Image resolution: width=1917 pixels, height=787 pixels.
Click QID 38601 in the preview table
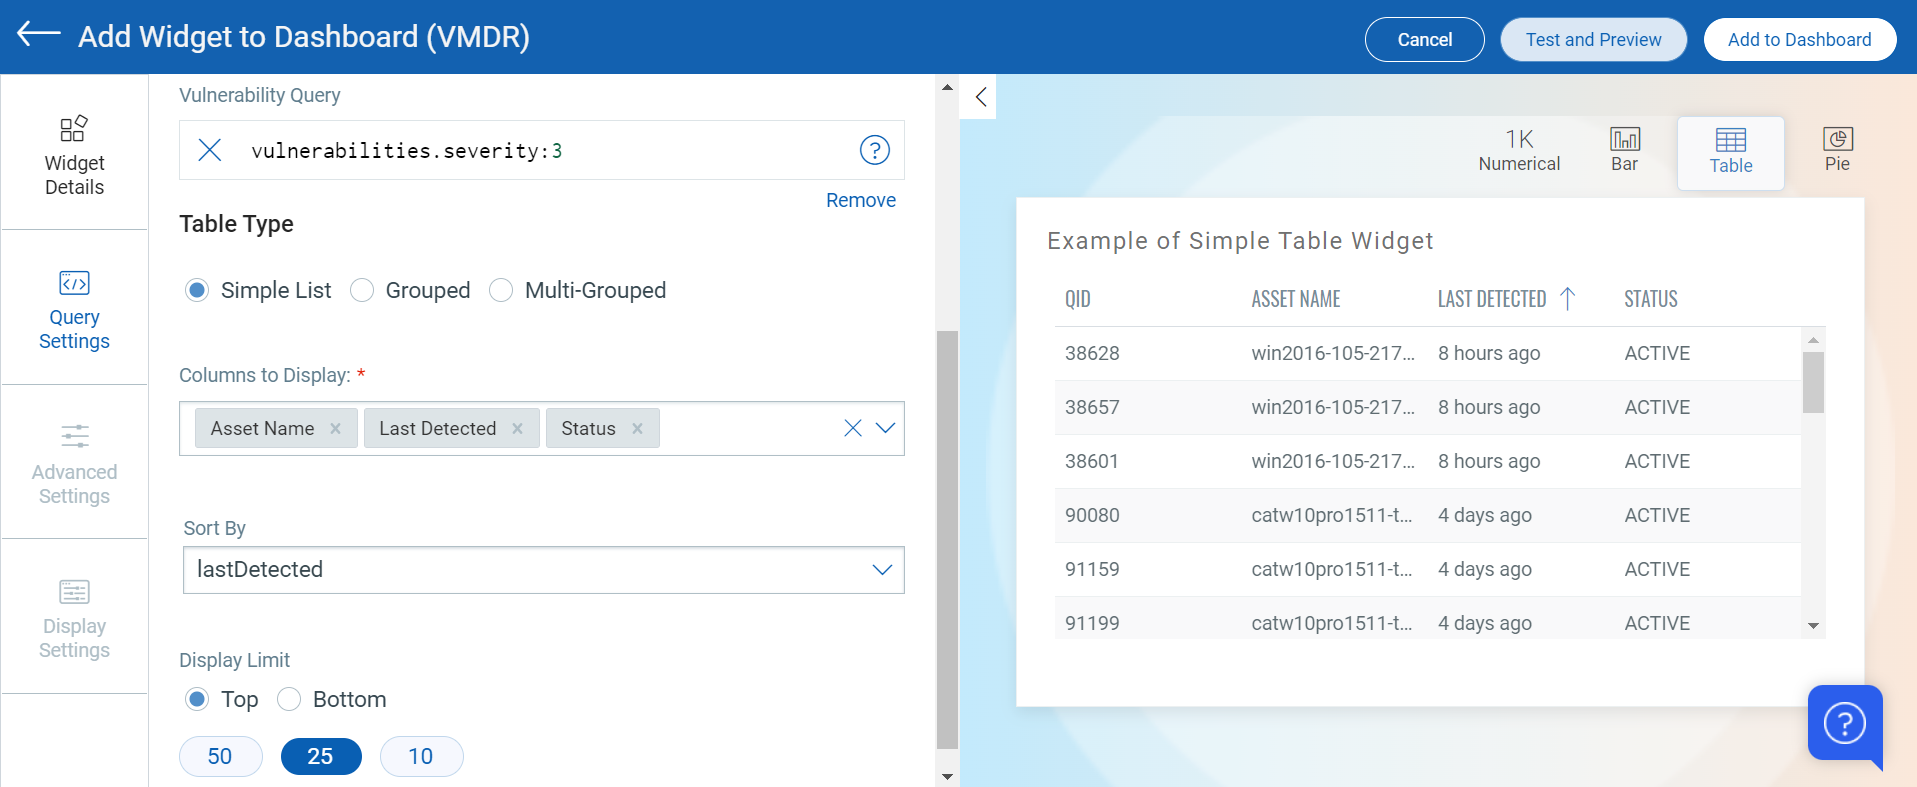(1092, 461)
